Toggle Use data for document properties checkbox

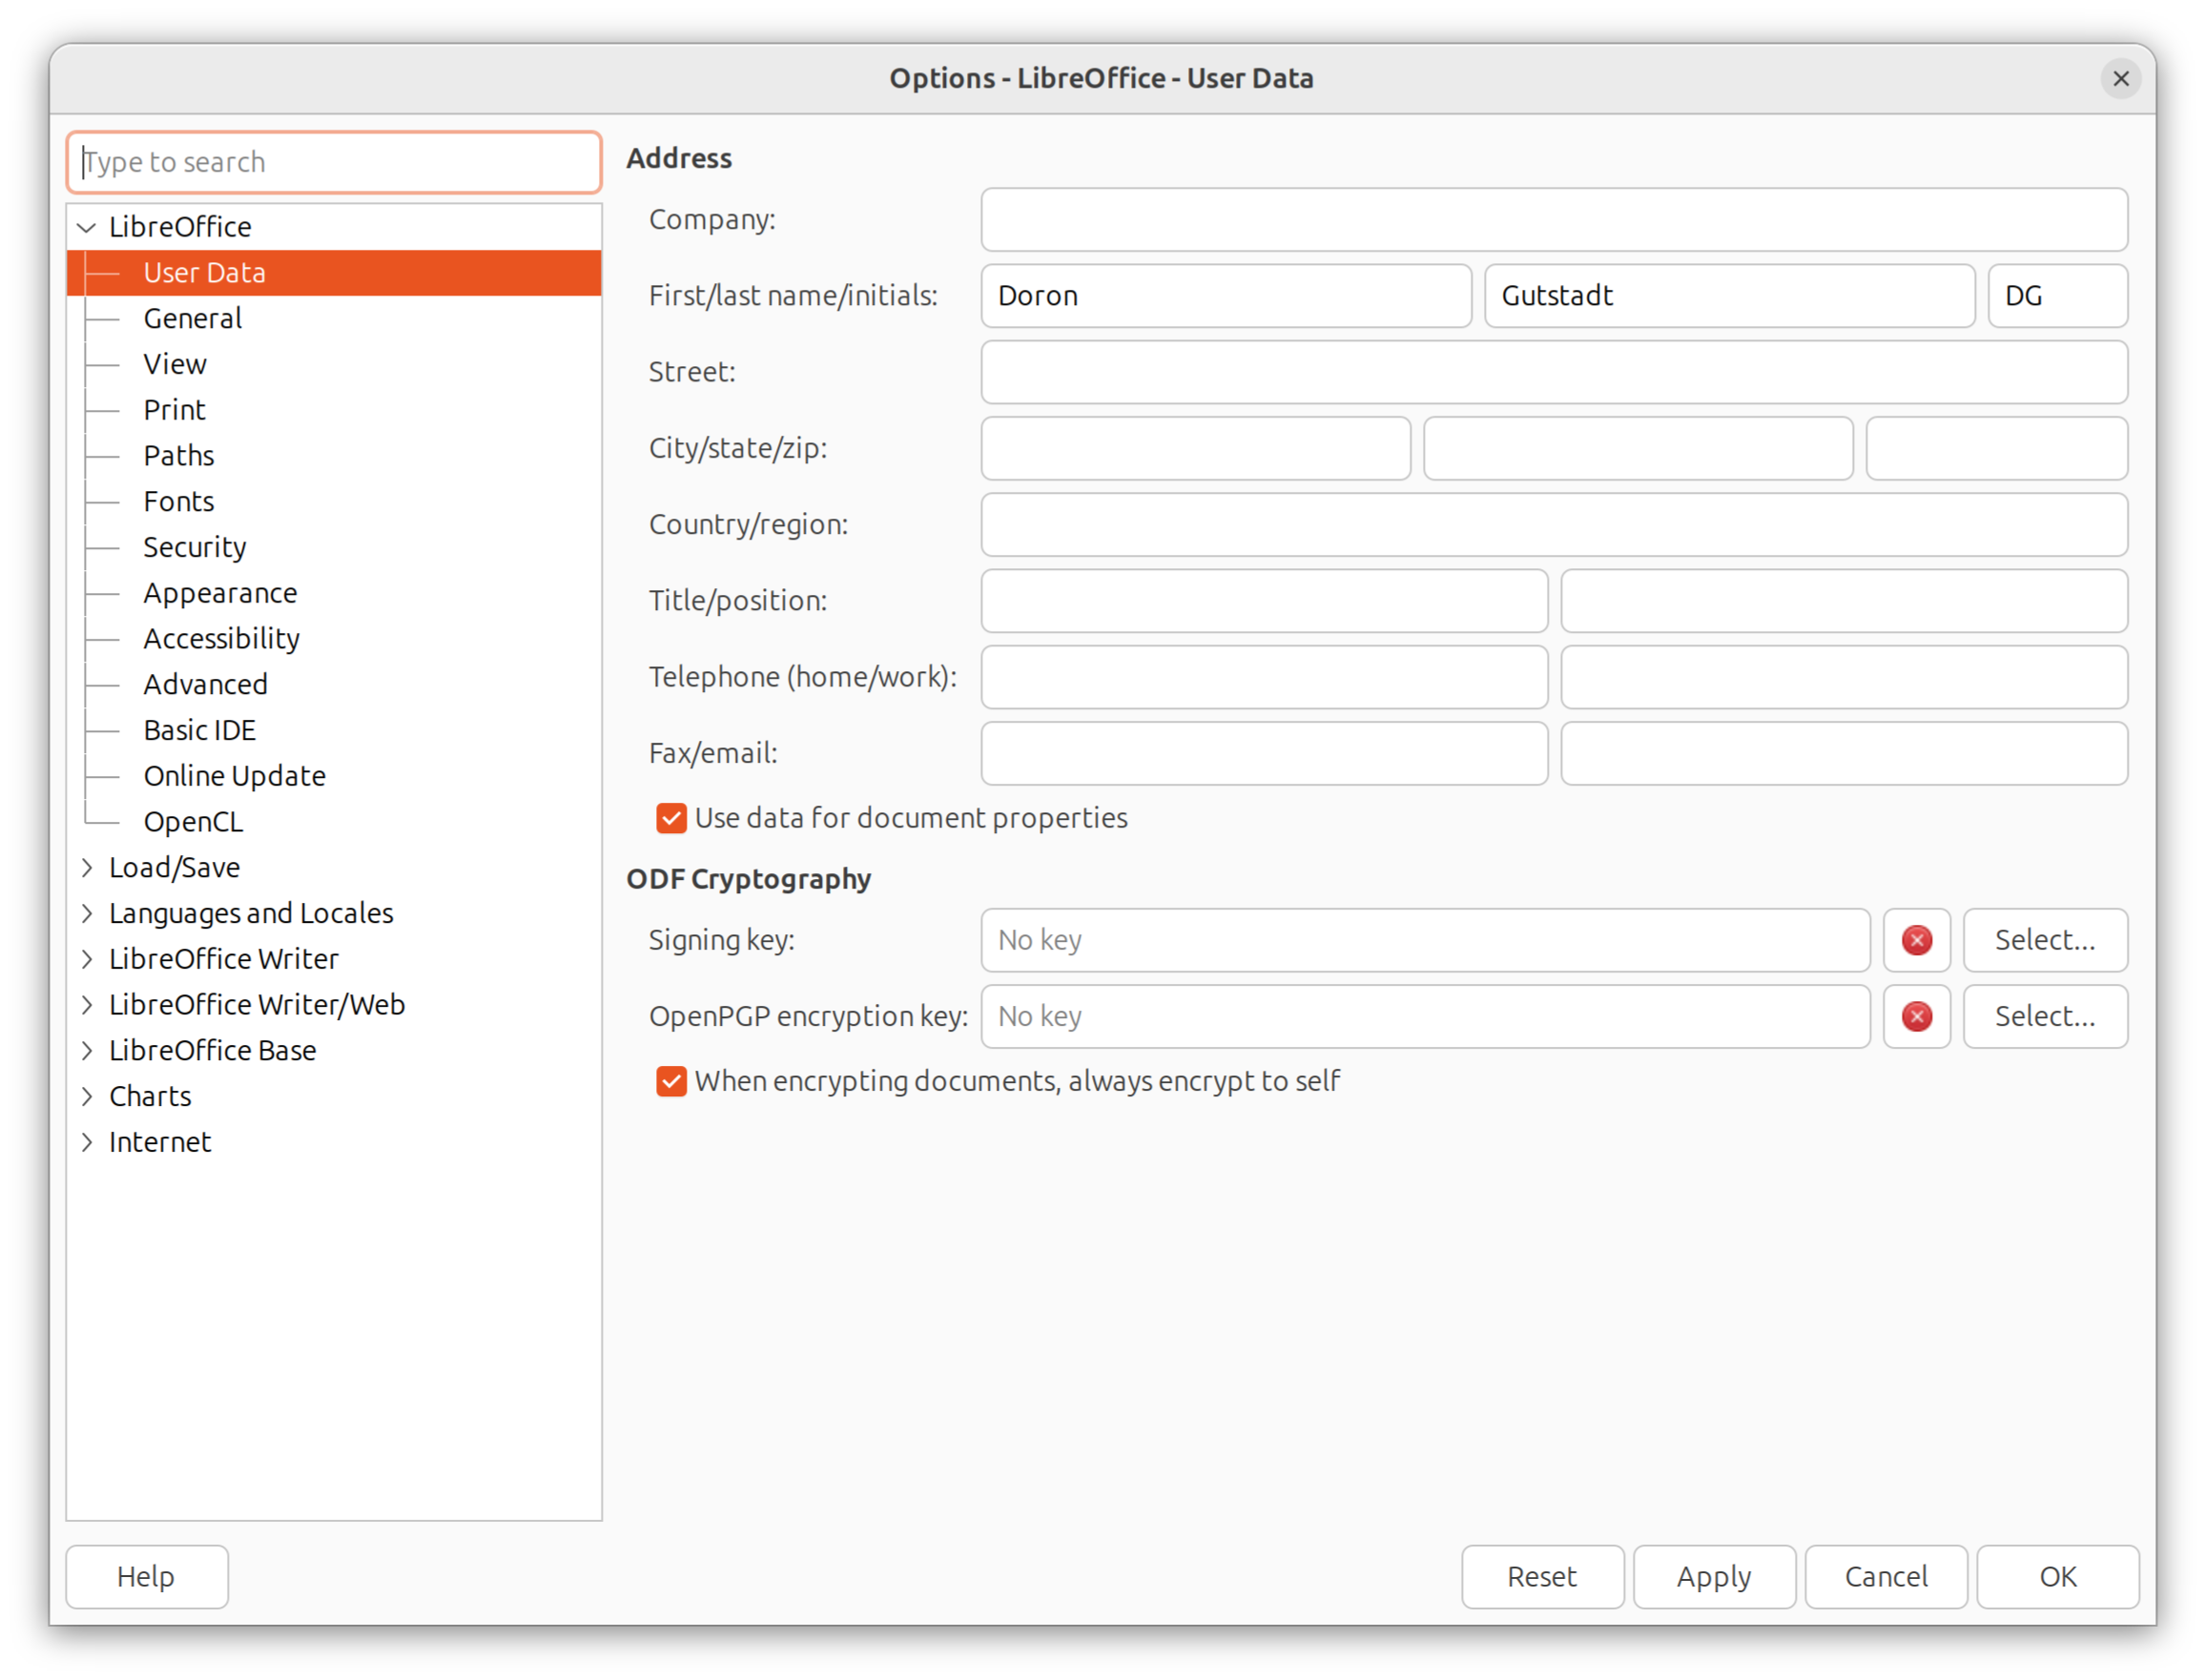[671, 818]
